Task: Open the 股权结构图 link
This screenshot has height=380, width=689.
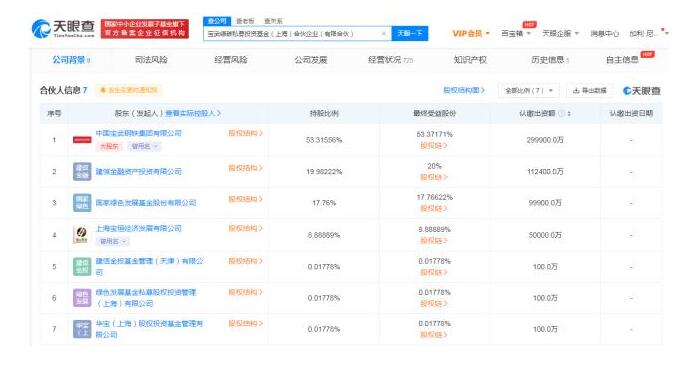Action: point(464,90)
